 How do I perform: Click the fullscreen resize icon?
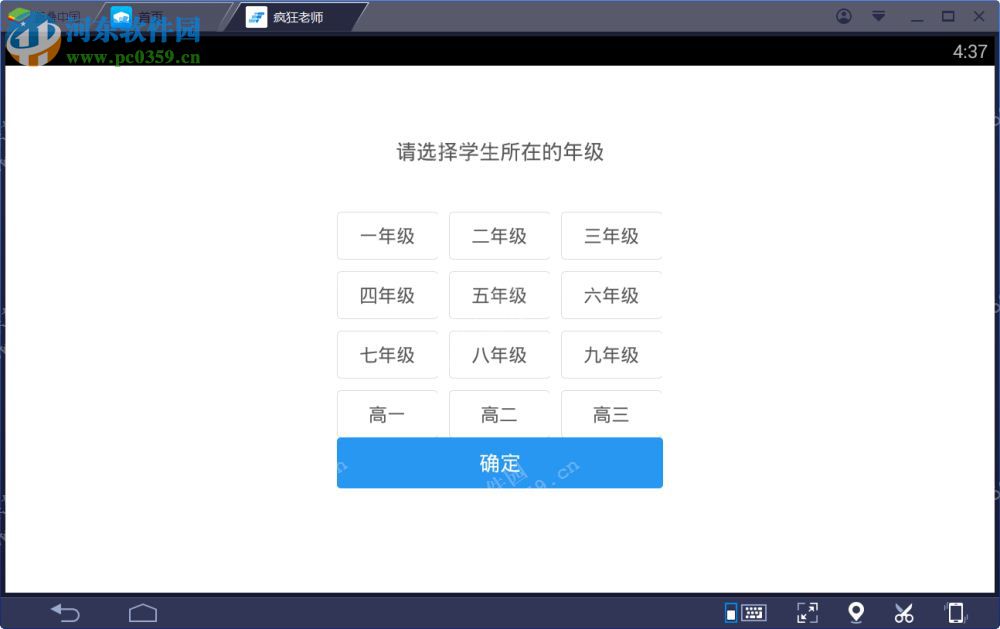pyautogui.click(x=807, y=612)
